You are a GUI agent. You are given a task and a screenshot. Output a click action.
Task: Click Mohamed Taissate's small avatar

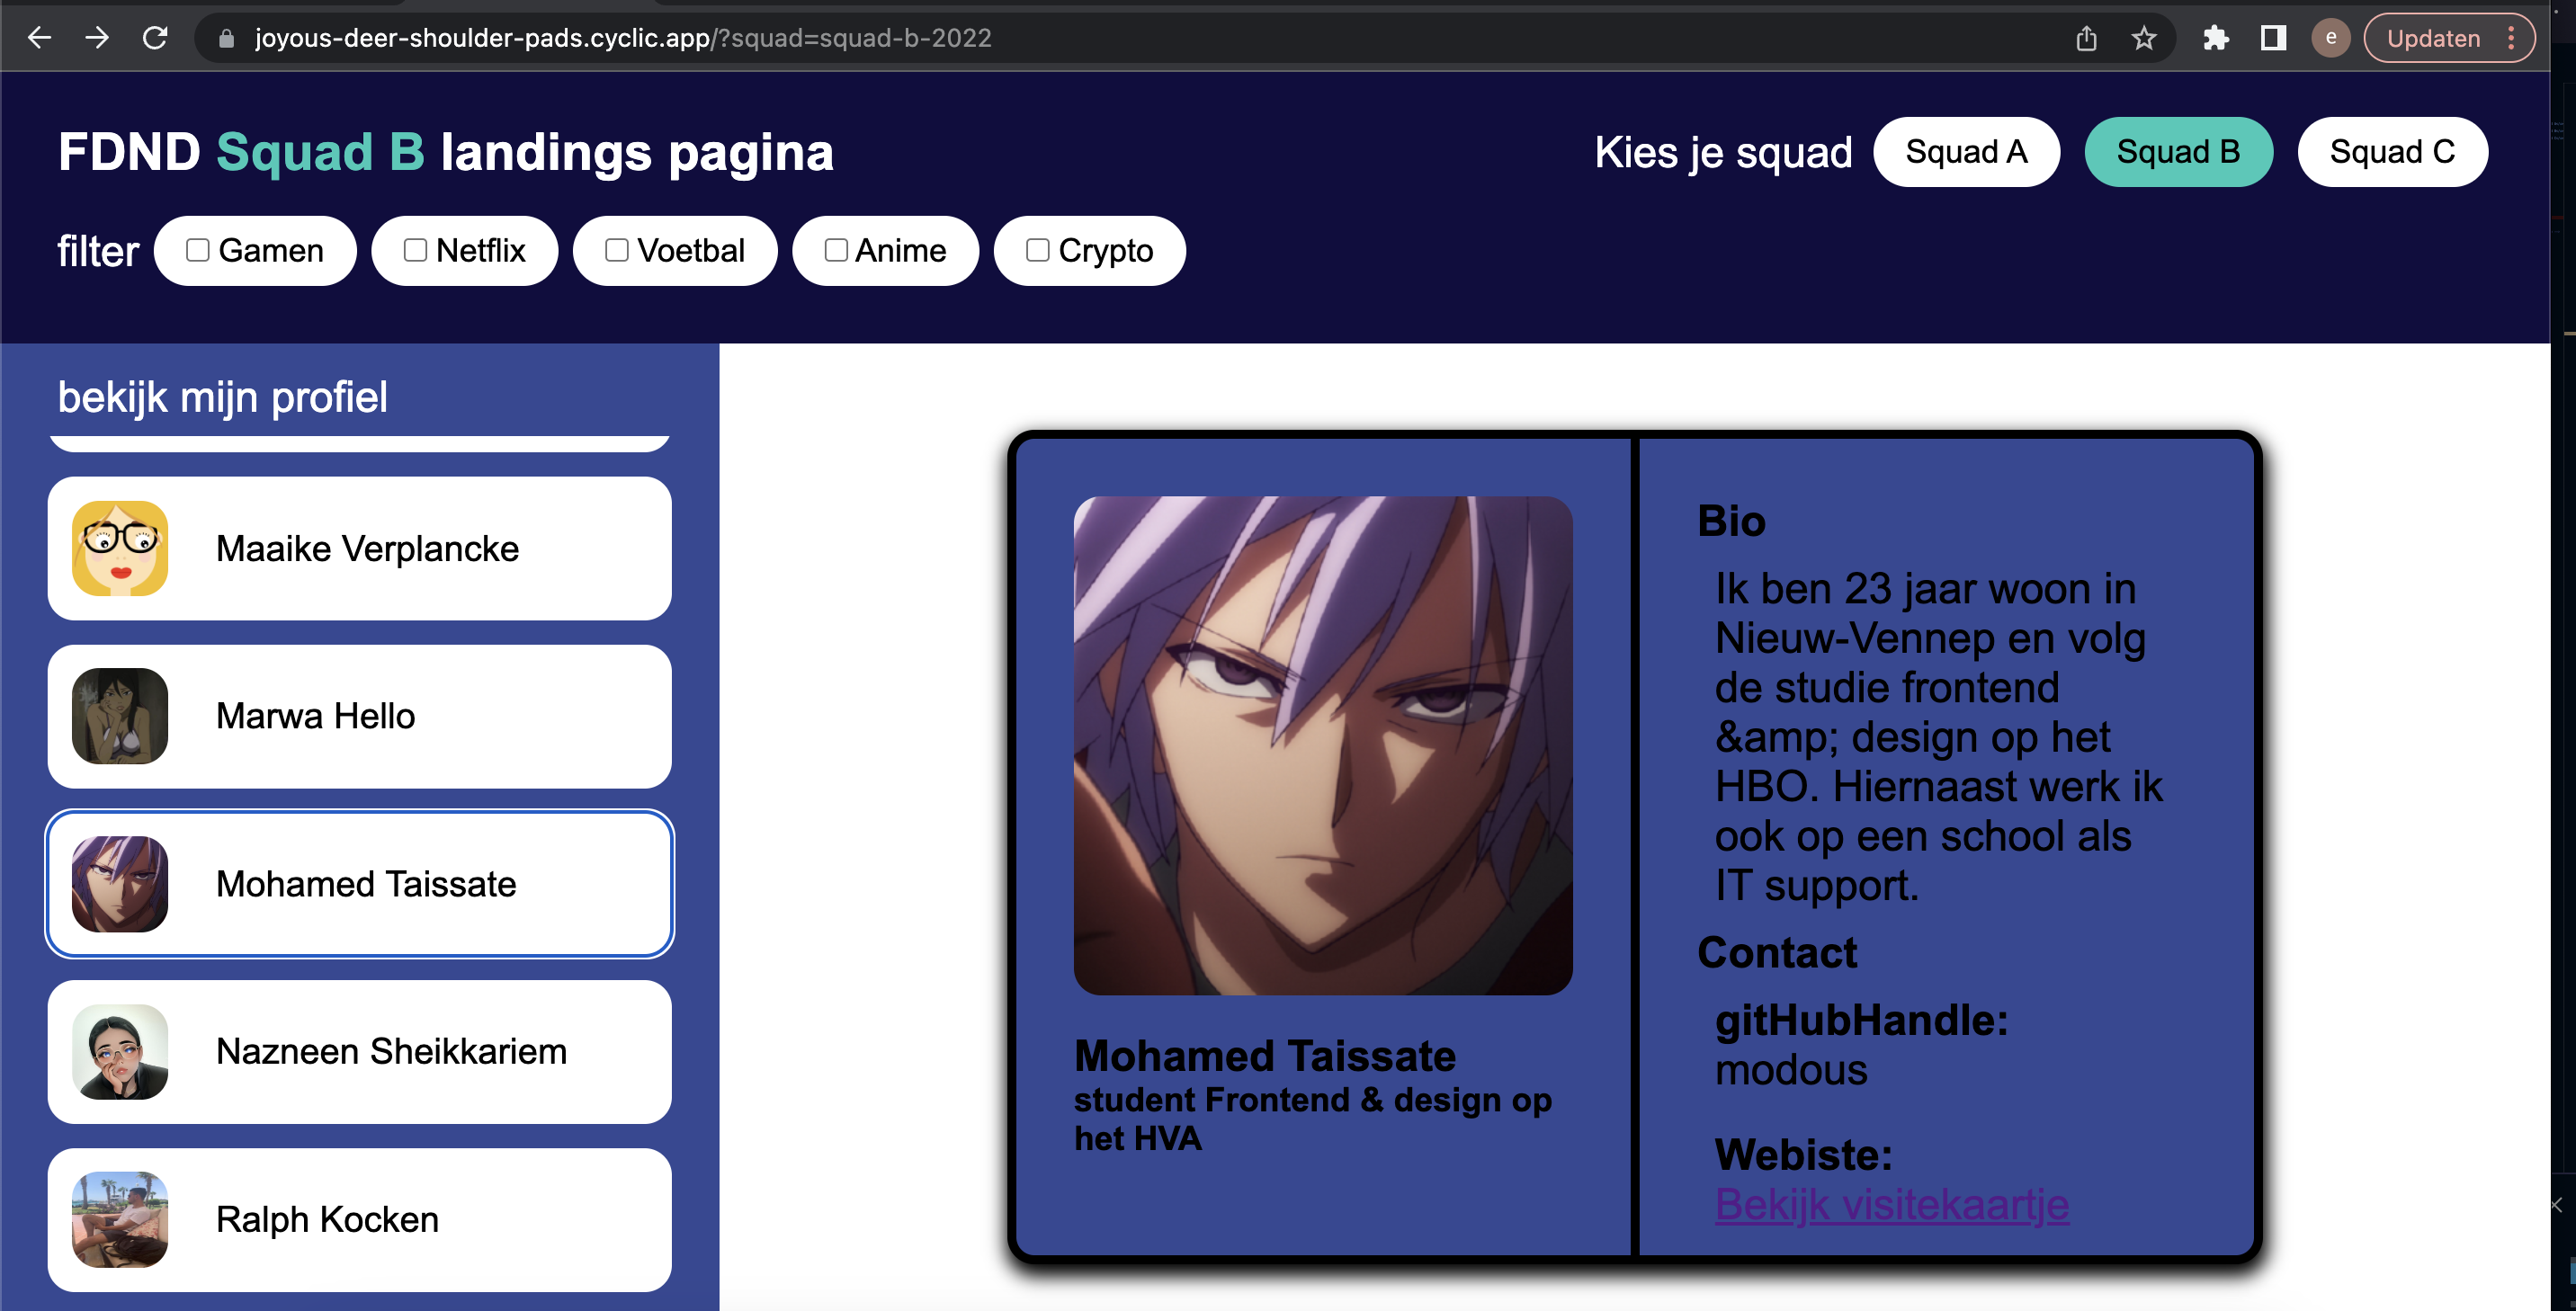click(120, 884)
